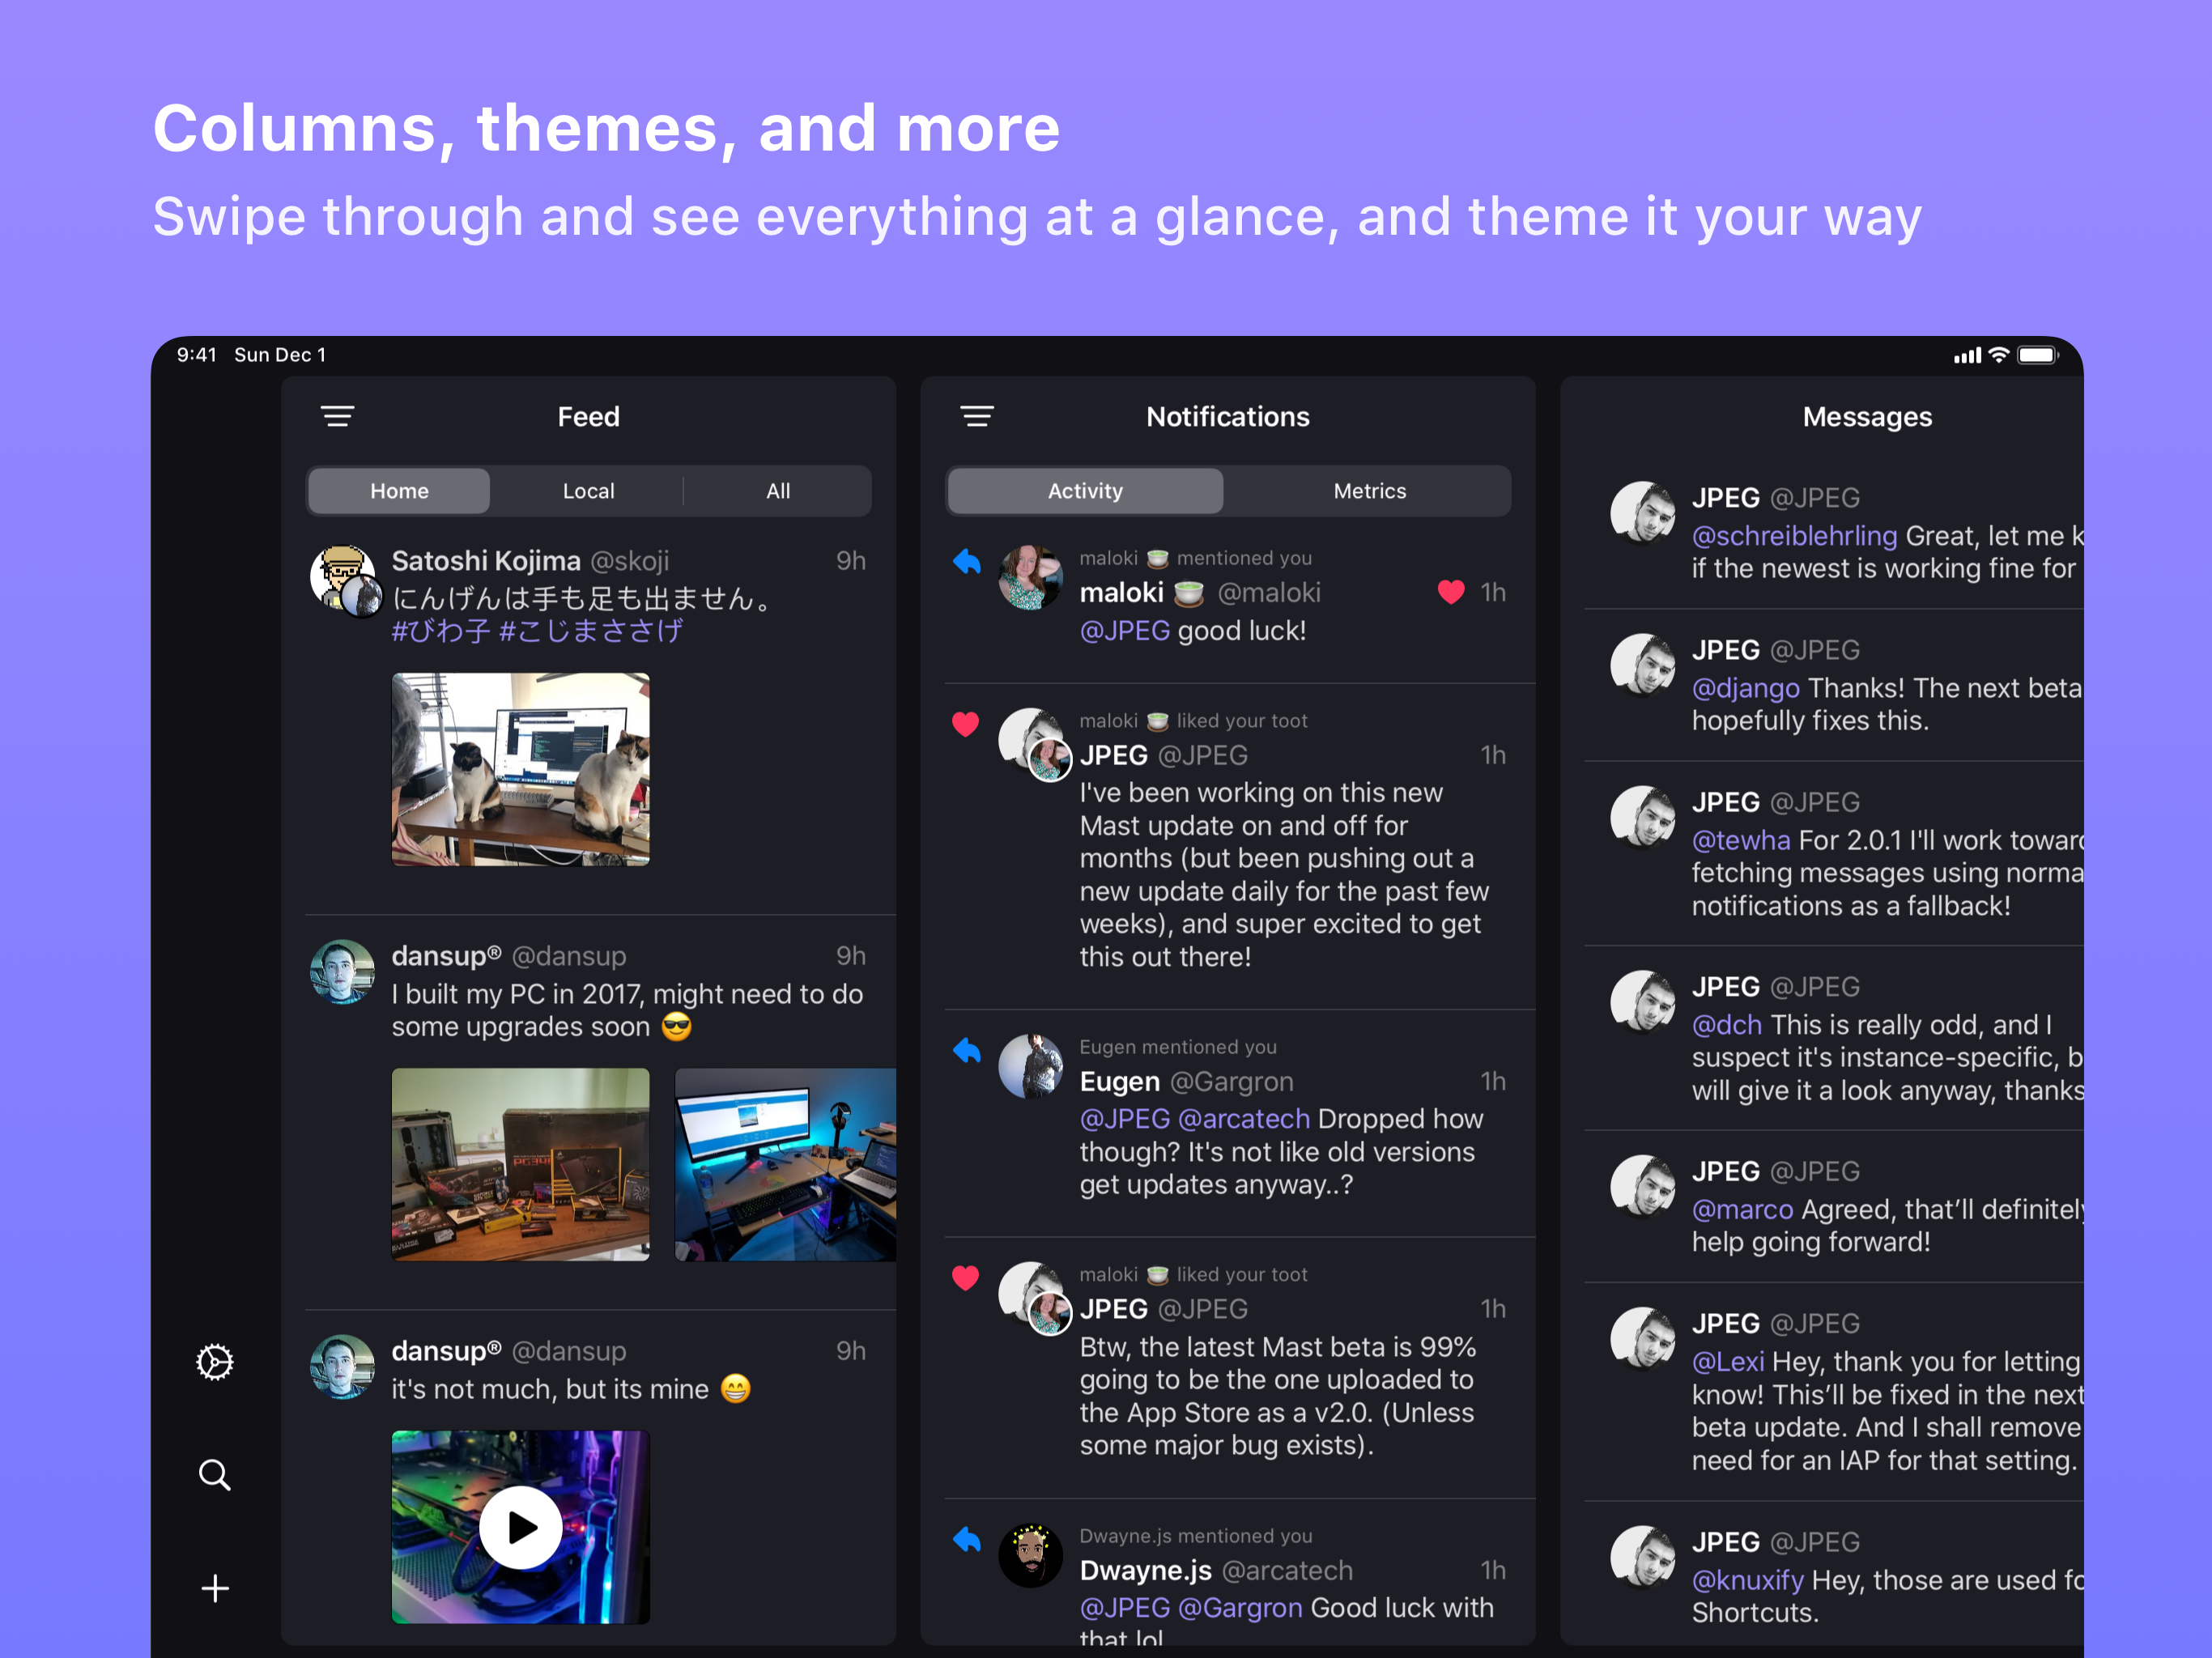Screen dimensions: 2212x1658
Task: Tap the blue reply arrow beside Eugen's mention
Action: tap(966, 1050)
